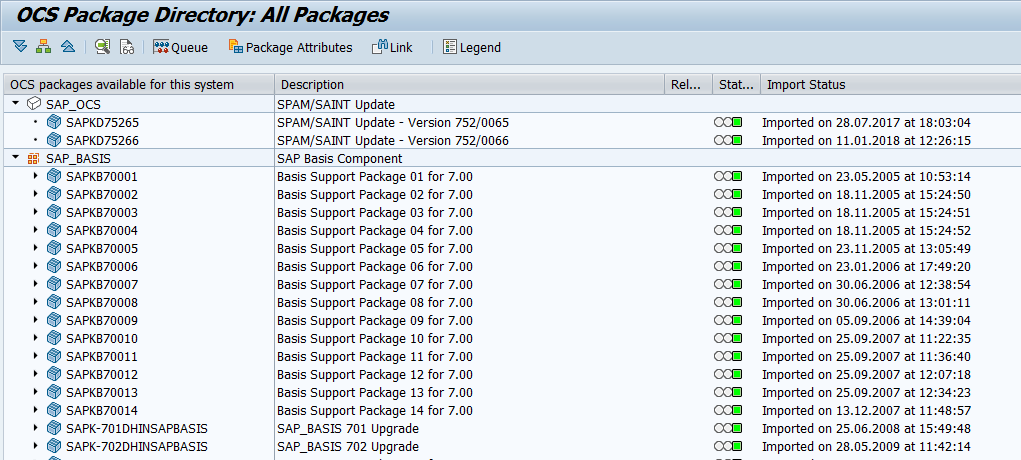This screenshot has width=1021, height=460.
Task: Click status traffic light for SAPKD75265
Action: tap(728, 122)
